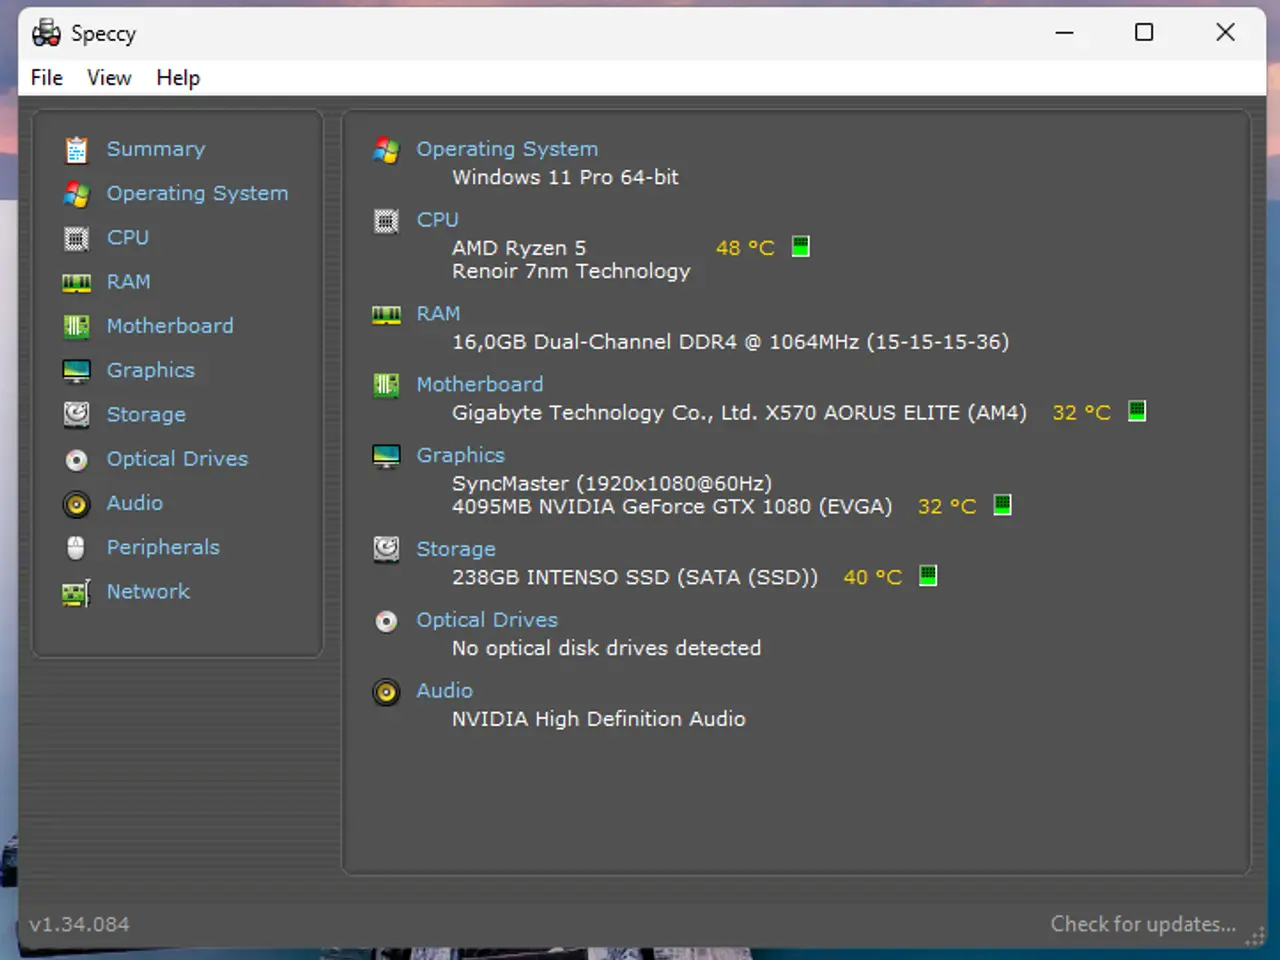
Task: Click the version number v1.34.084
Action: point(79,924)
